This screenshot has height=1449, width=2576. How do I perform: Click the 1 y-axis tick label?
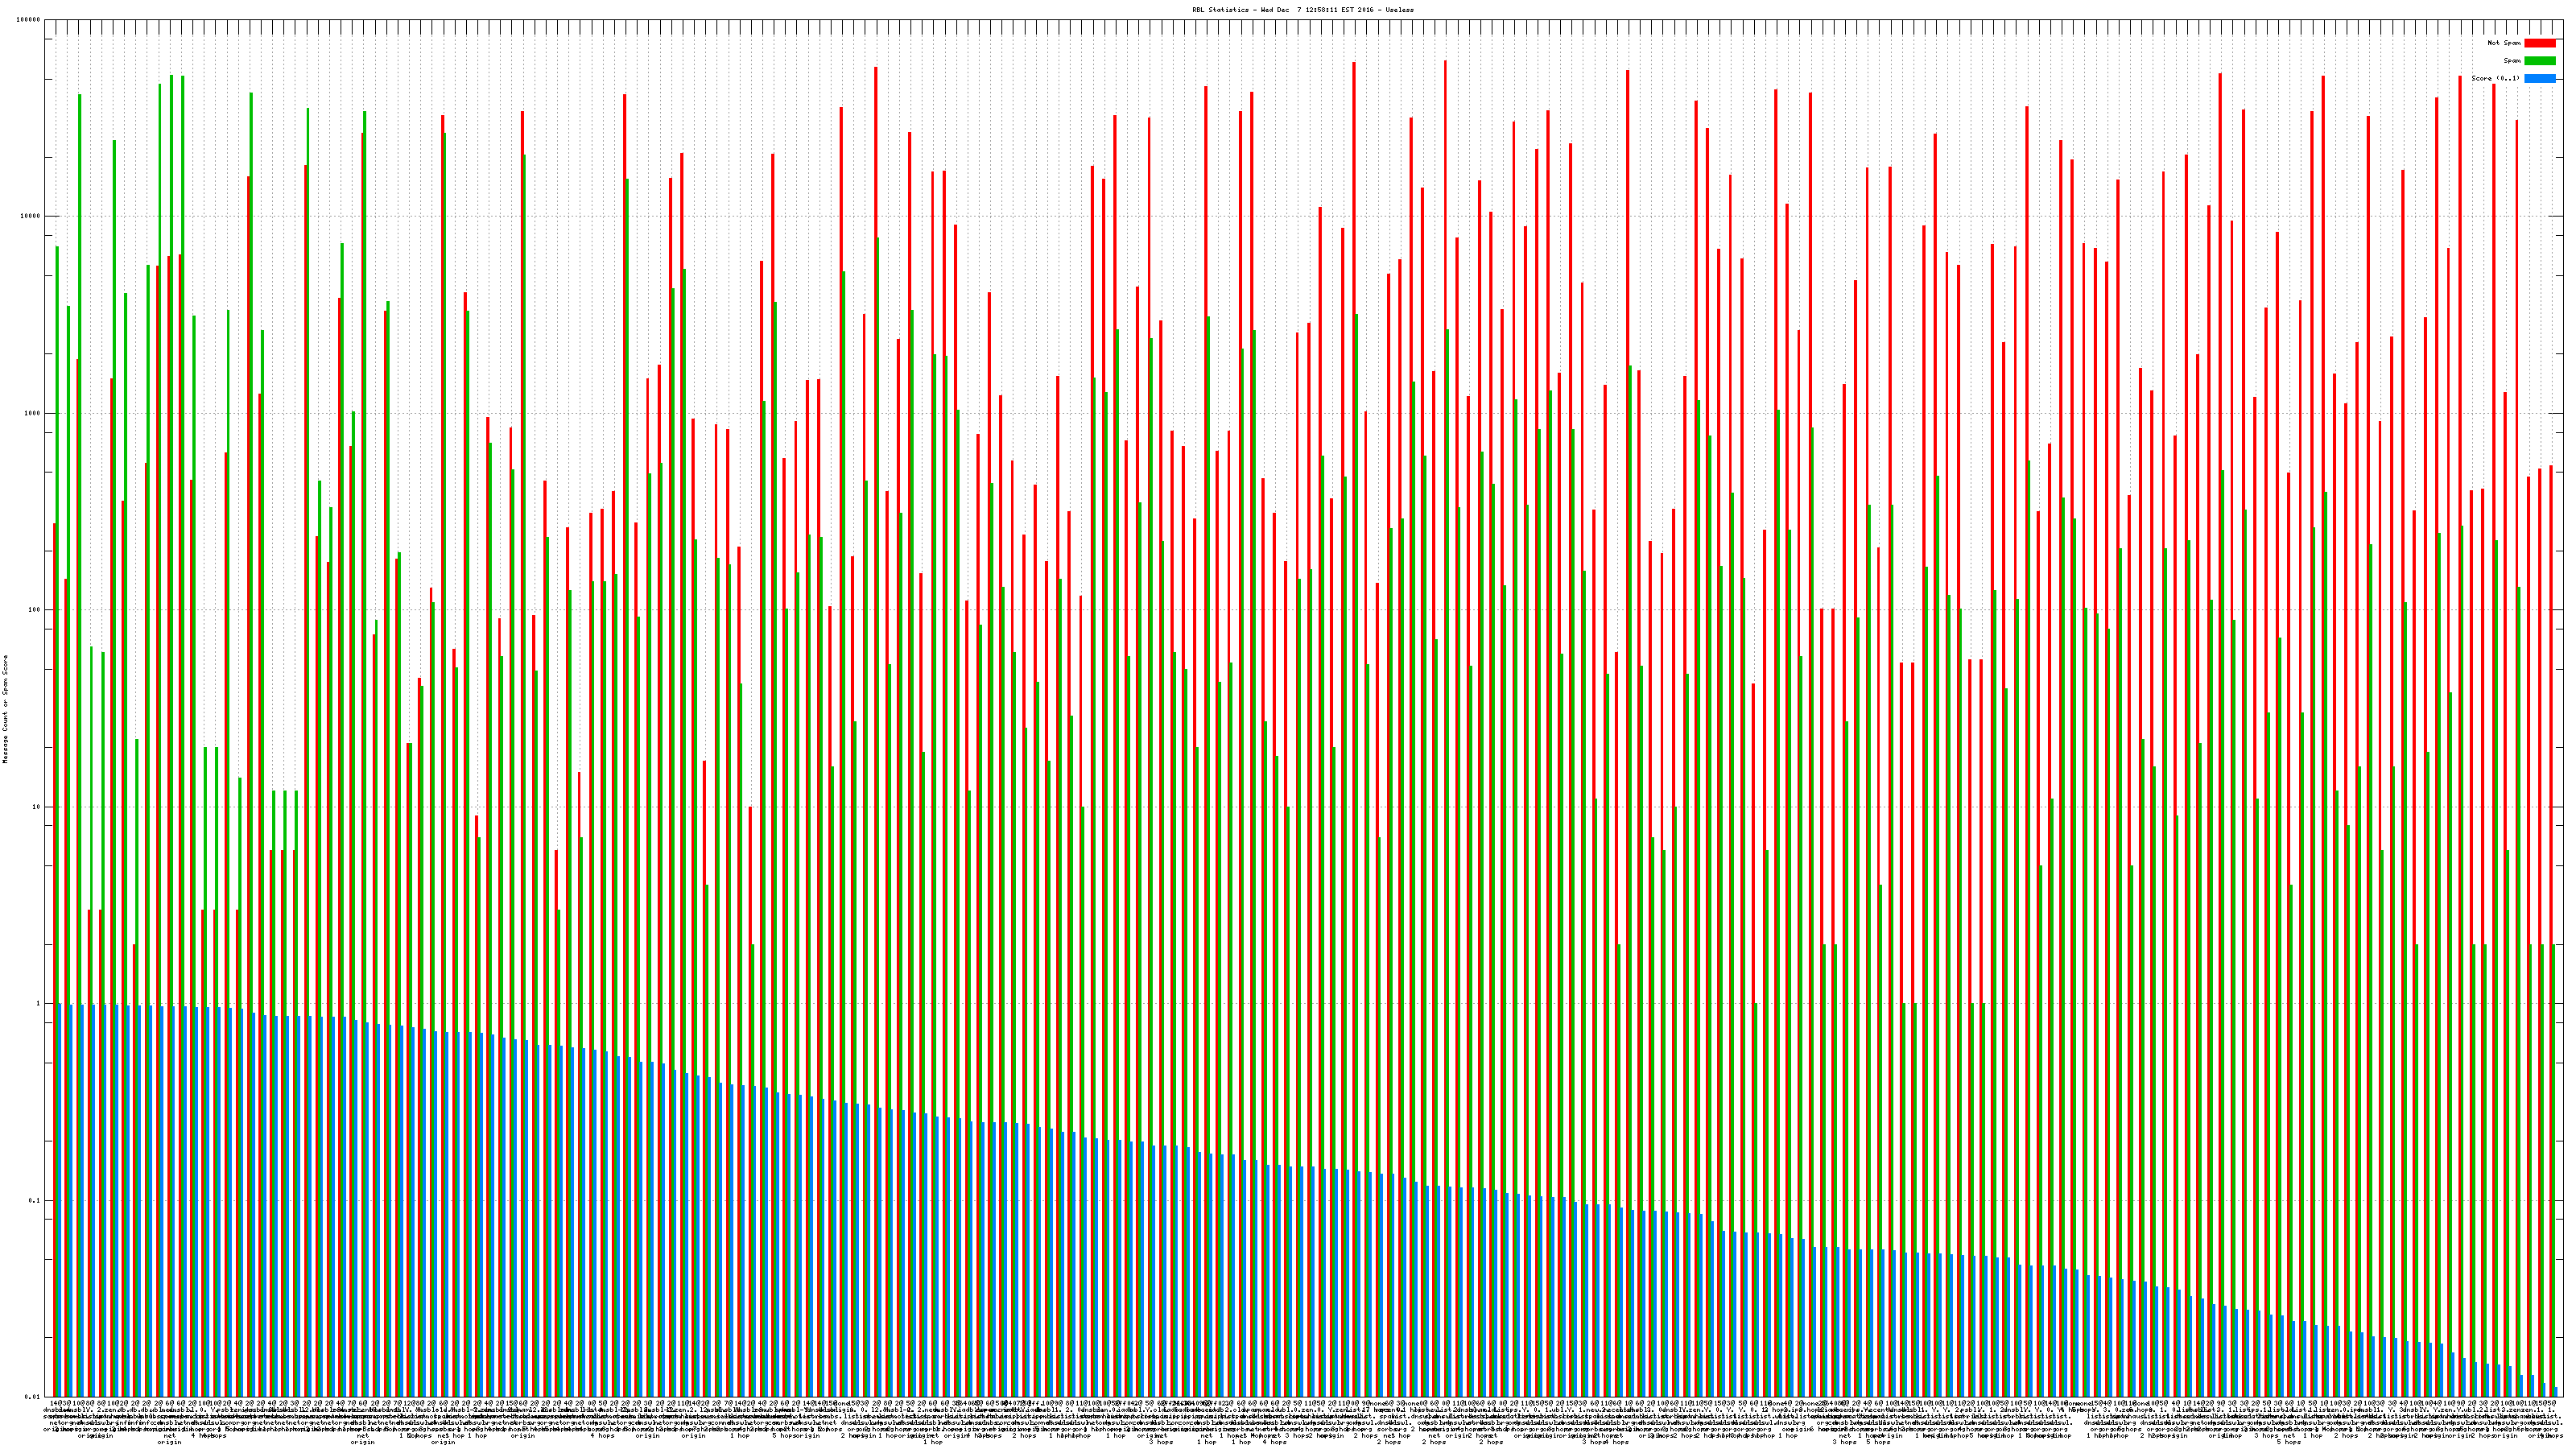[39, 1004]
